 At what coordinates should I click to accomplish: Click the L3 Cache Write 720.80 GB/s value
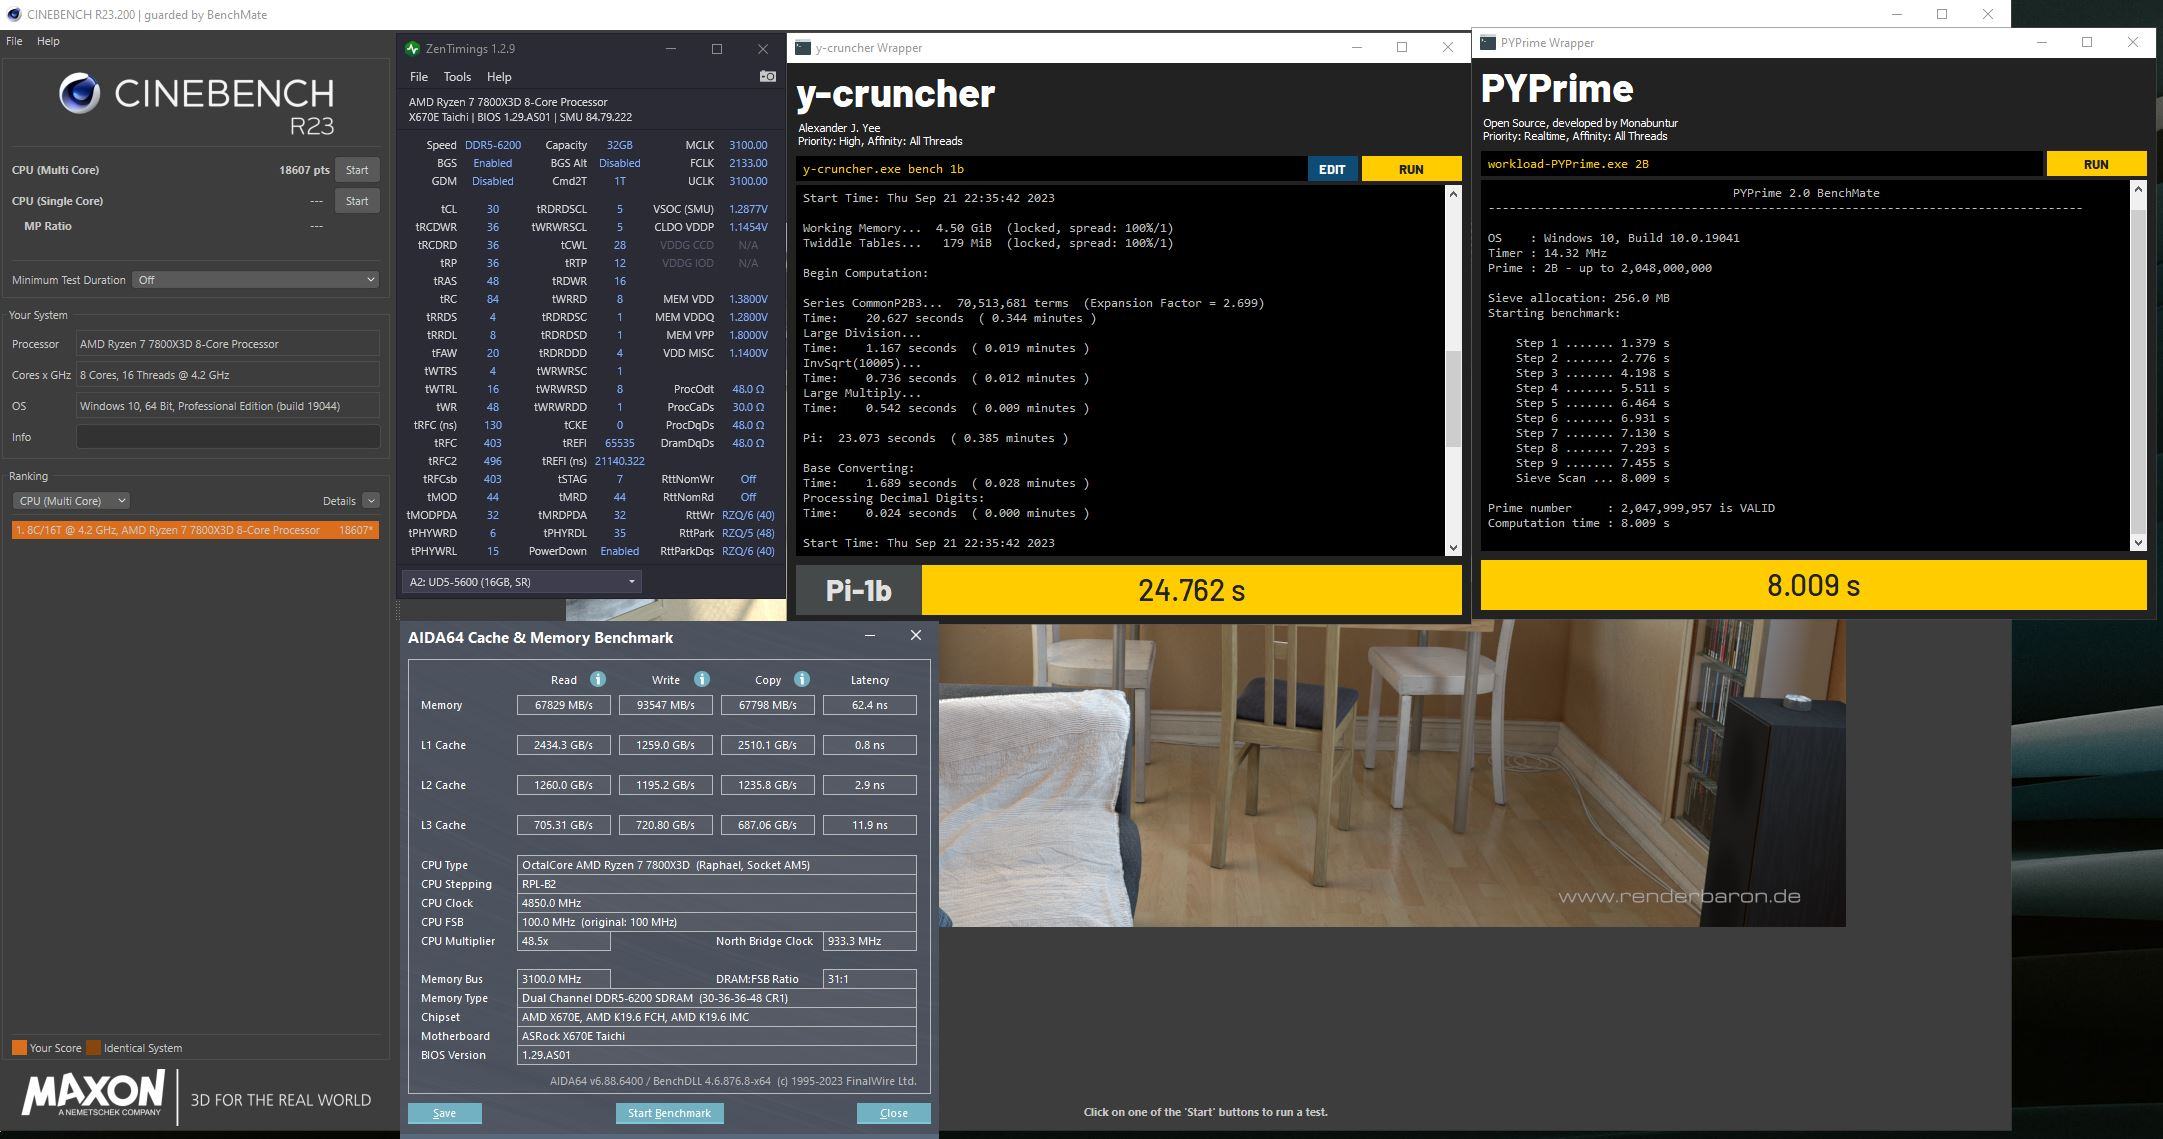[x=666, y=825]
